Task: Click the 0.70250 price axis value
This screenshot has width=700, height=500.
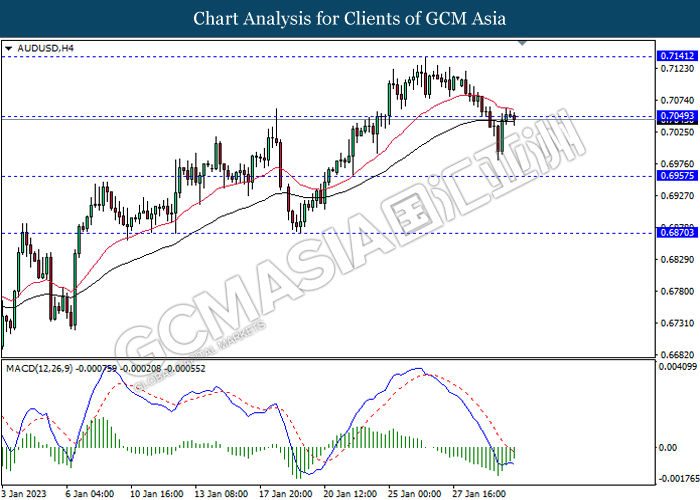Action: pyautogui.click(x=677, y=132)
